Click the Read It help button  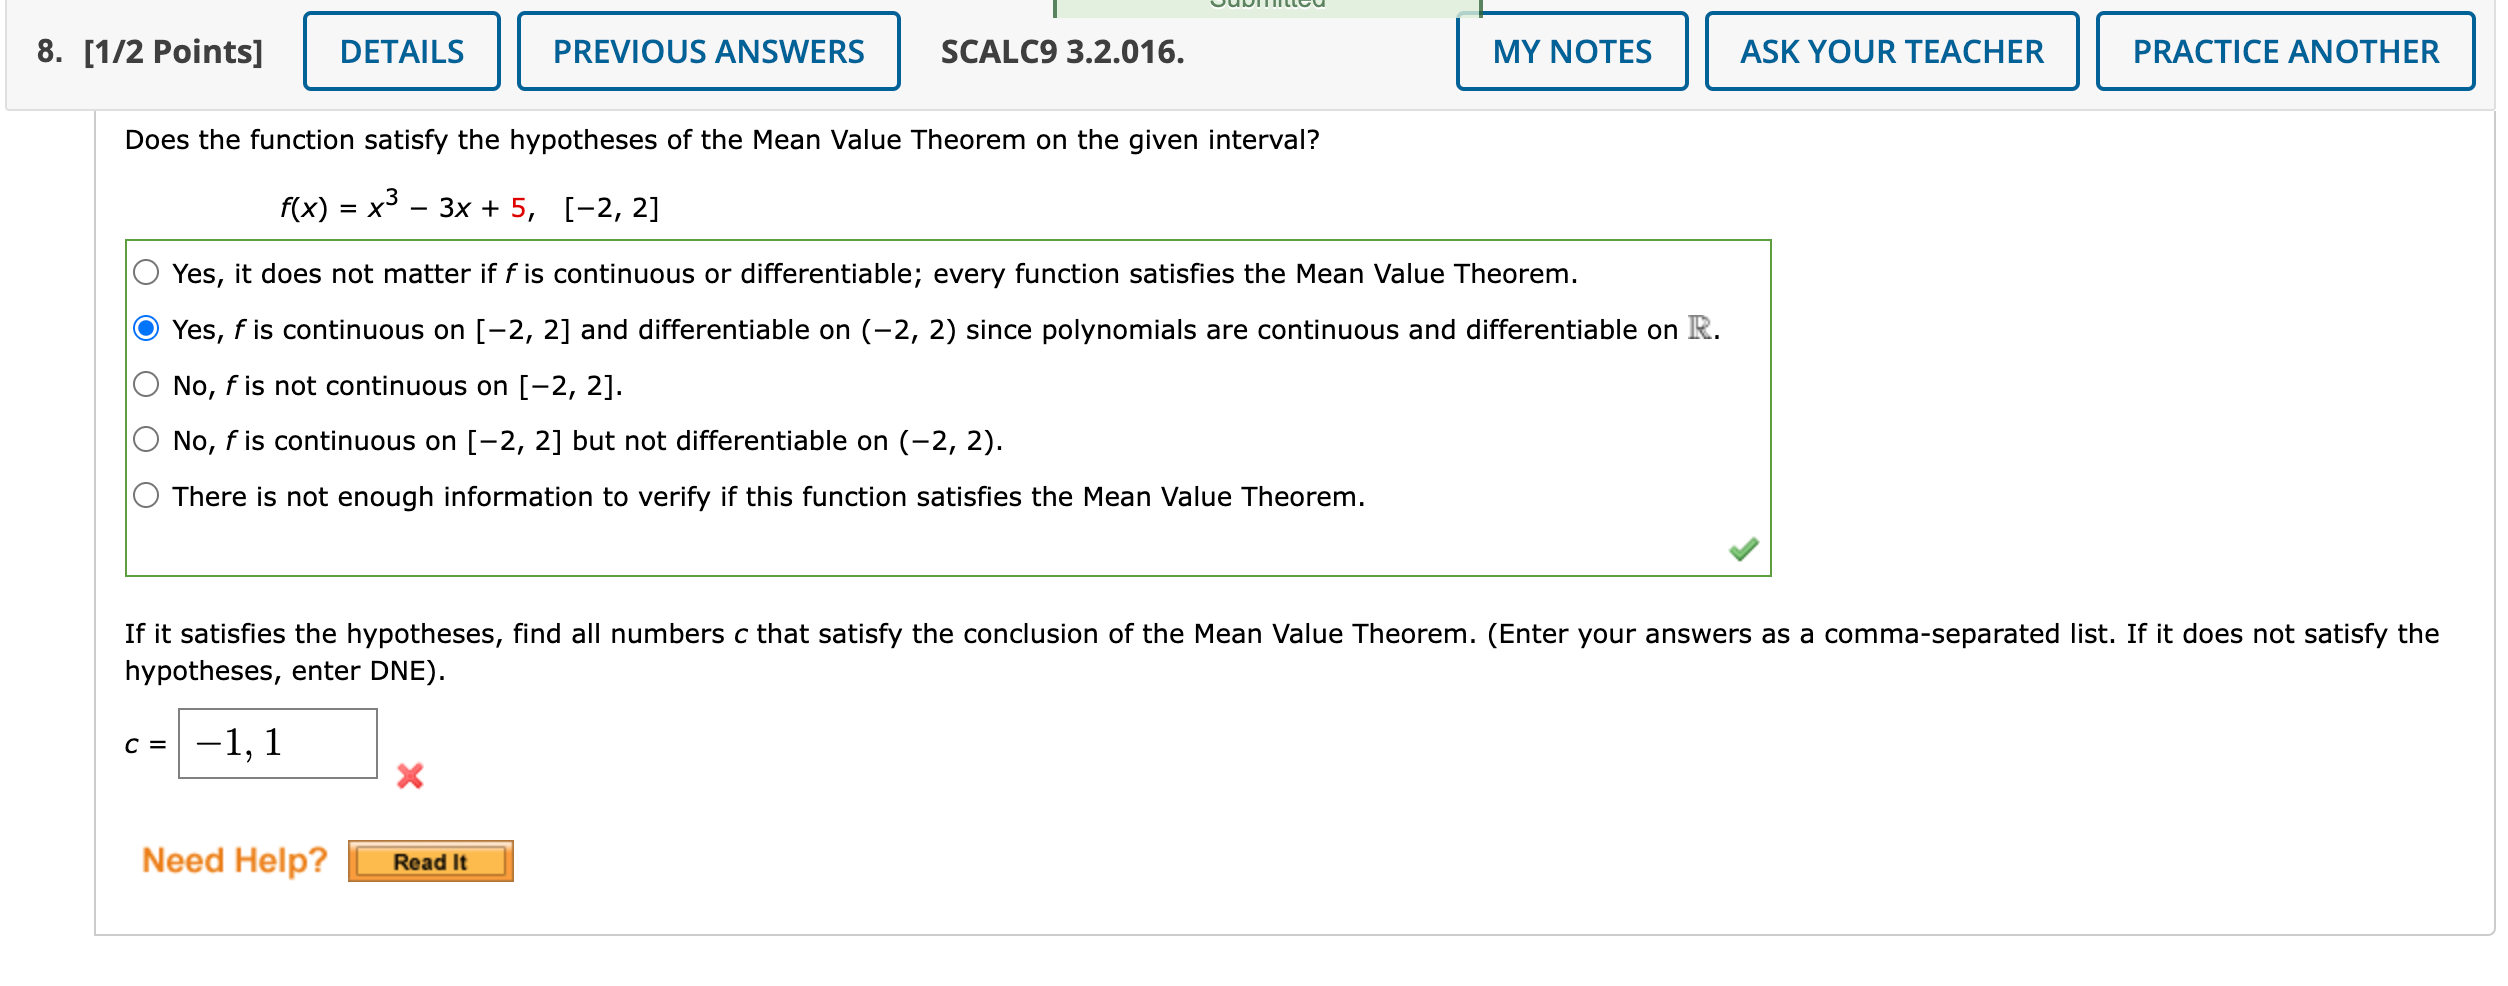click(430, 860)
